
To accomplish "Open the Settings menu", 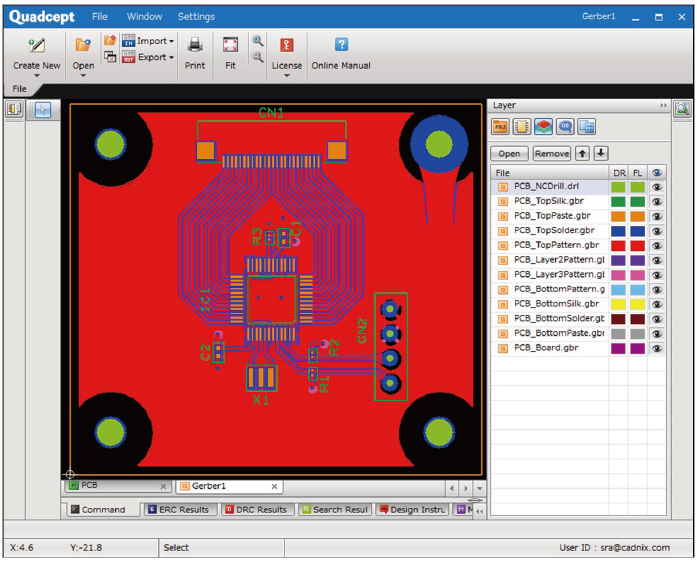I will pos(196,17).
